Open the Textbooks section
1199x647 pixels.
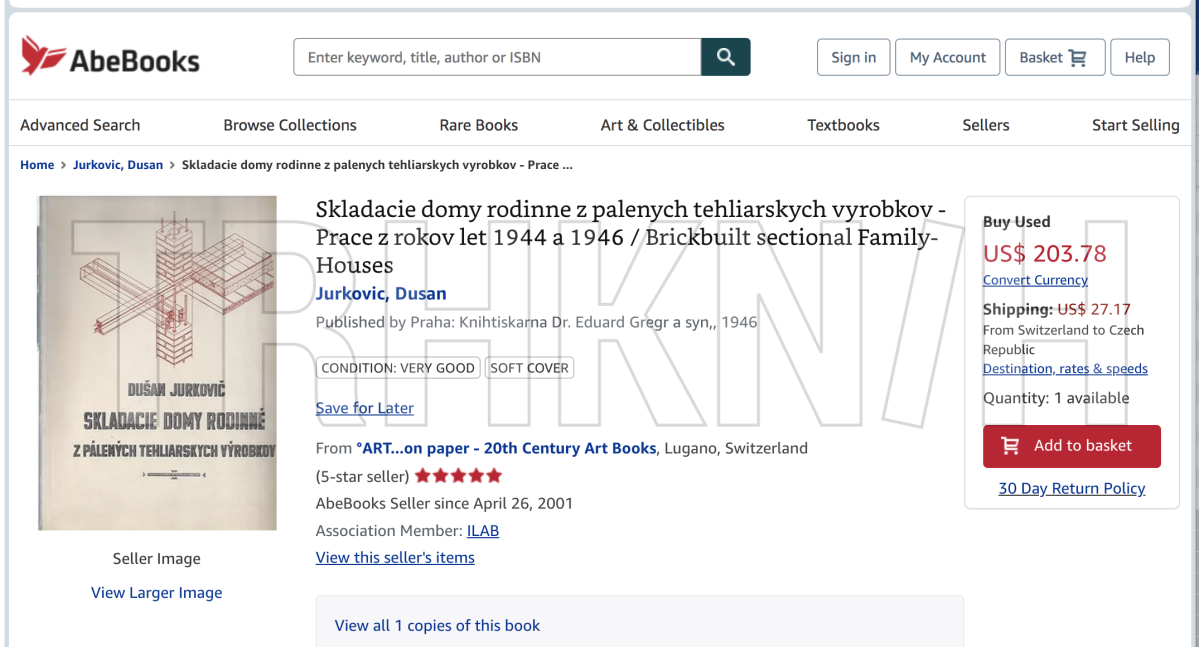(843, 125)
